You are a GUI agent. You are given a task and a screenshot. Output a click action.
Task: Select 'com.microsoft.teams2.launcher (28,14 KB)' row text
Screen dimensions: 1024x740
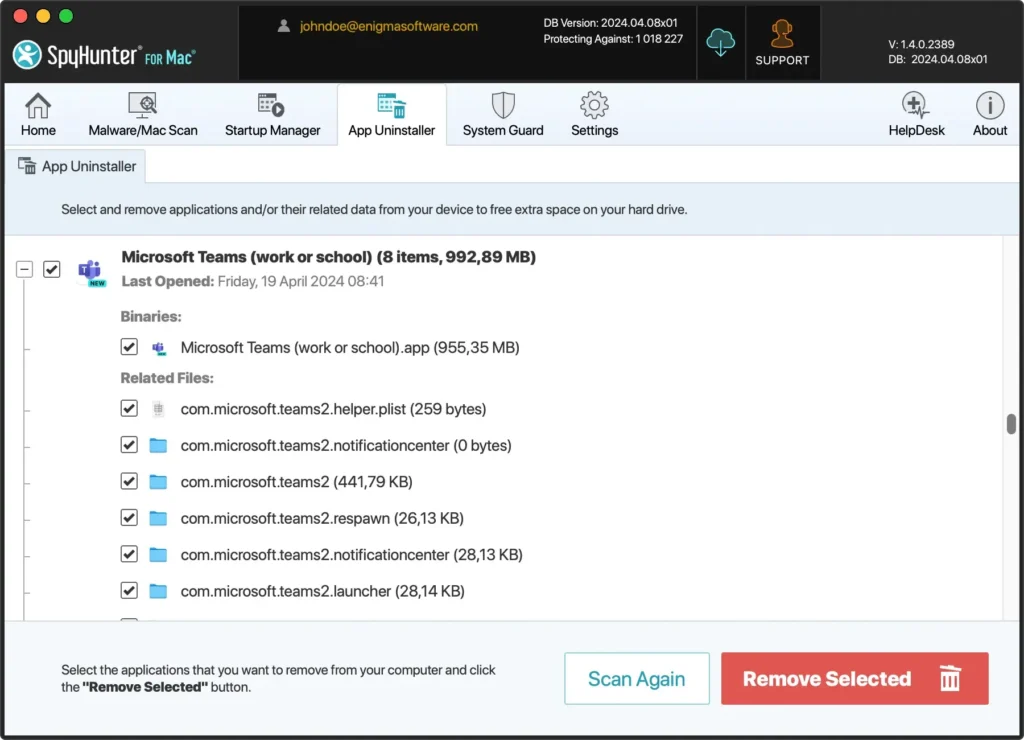point(323,592)
